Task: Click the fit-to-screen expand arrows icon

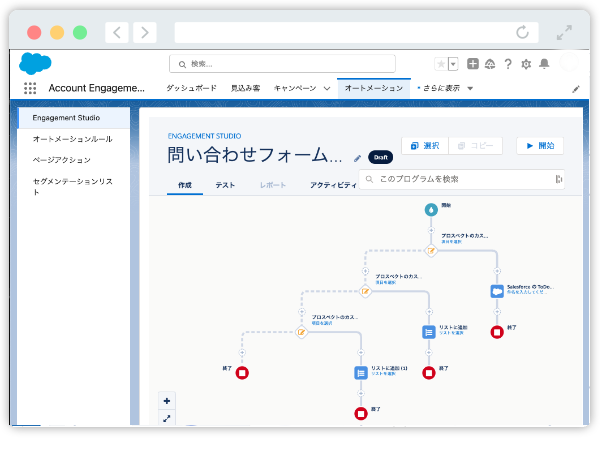Action: [167, 418]
